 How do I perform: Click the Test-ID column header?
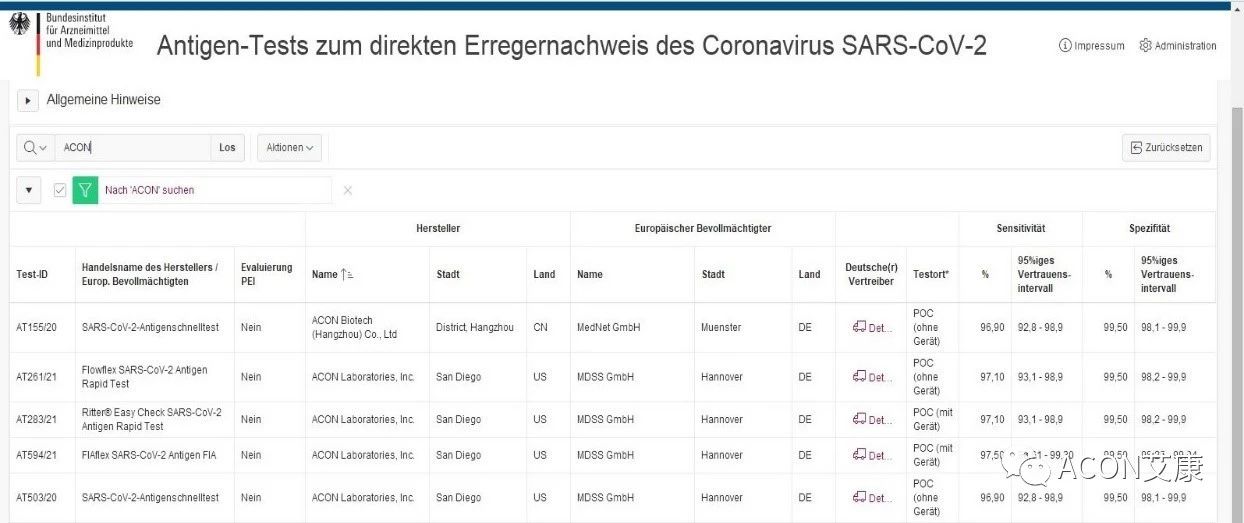32,274
